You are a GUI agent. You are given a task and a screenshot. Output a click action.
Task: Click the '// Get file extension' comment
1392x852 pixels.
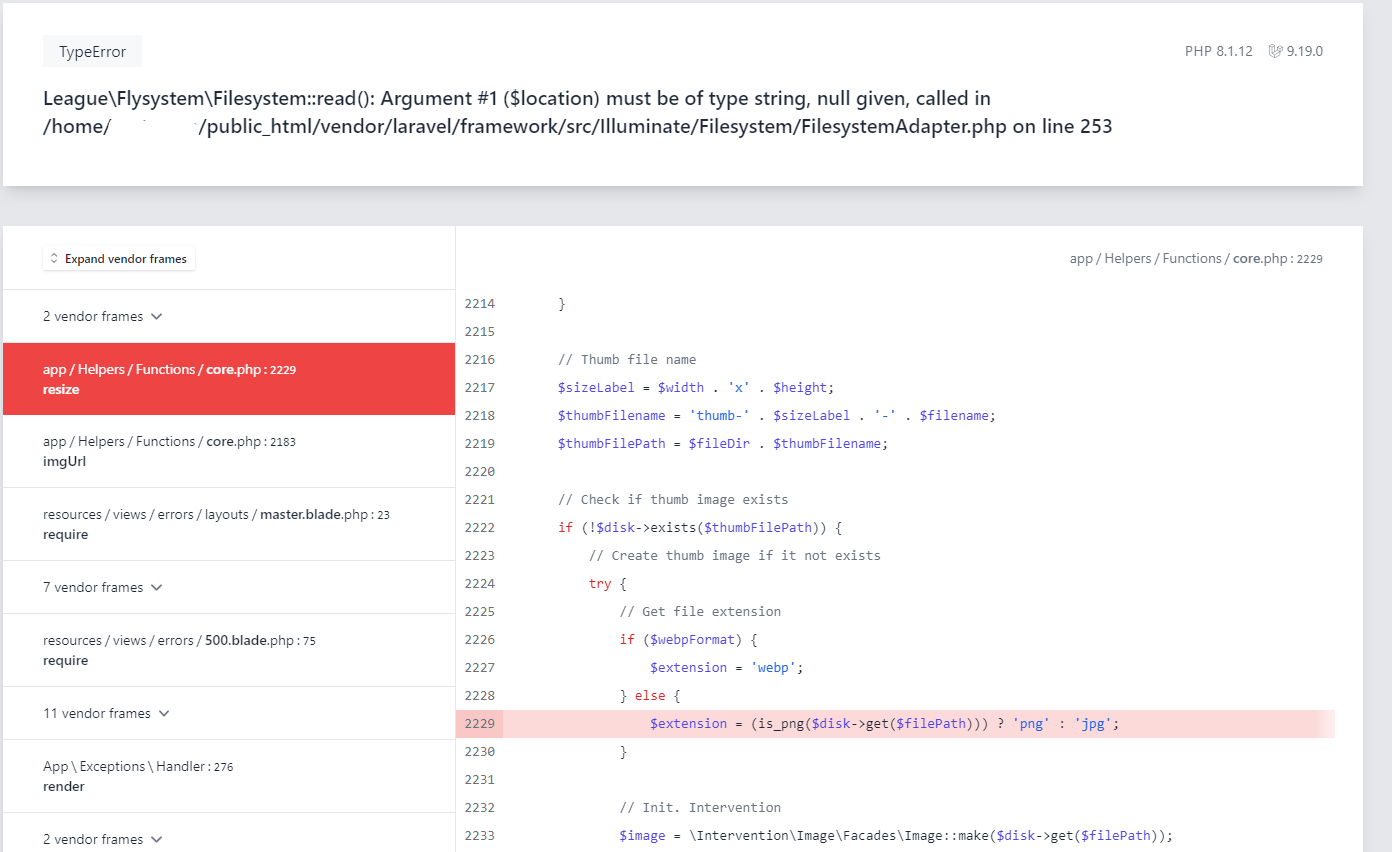(x=700, y=611)
